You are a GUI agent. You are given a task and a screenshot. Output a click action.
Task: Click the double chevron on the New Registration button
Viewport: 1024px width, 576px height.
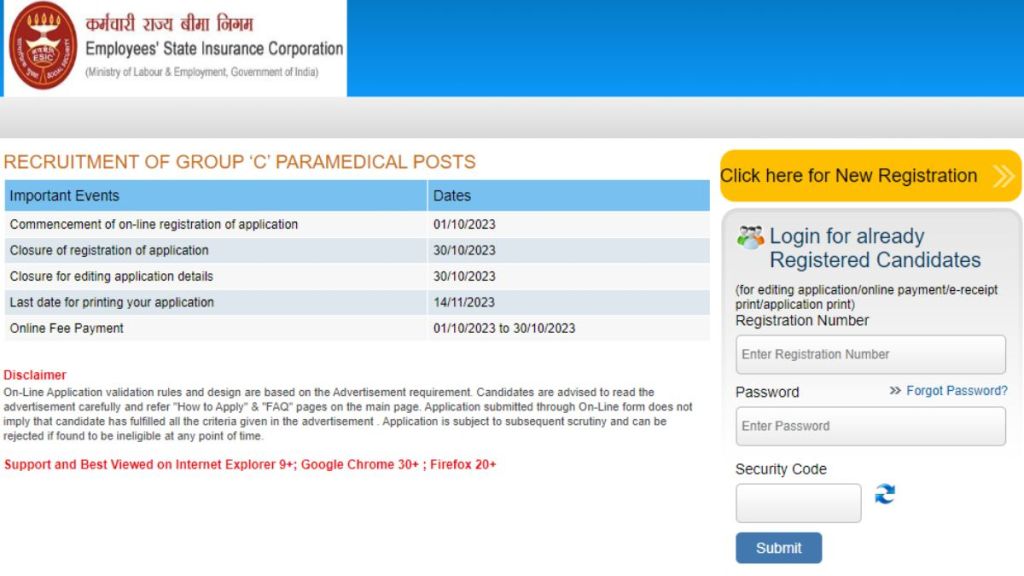(1004, 176)
